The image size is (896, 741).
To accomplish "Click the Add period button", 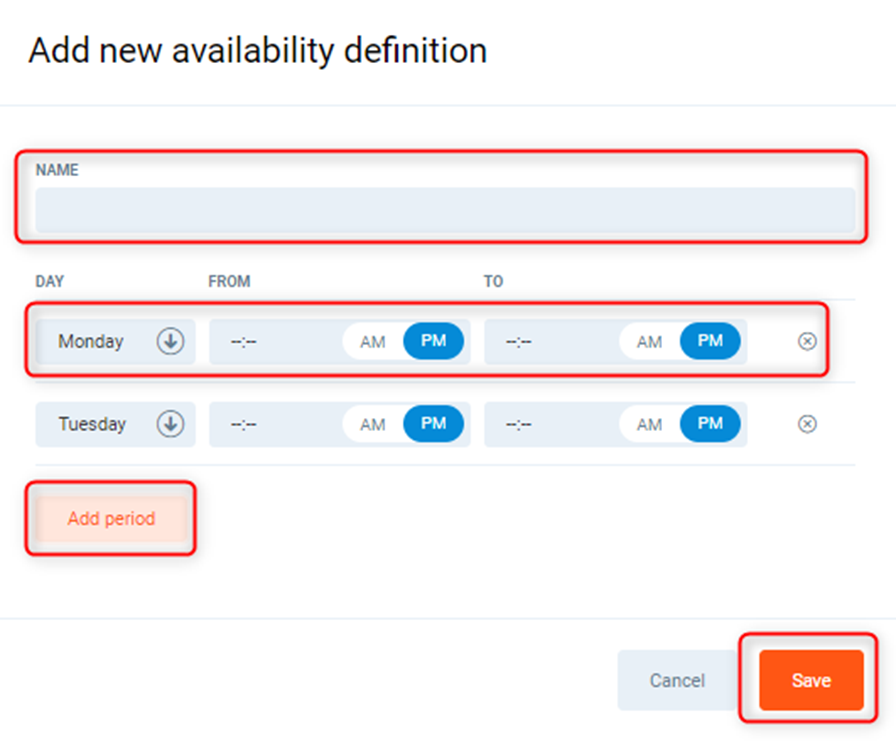I will point(111,519).
